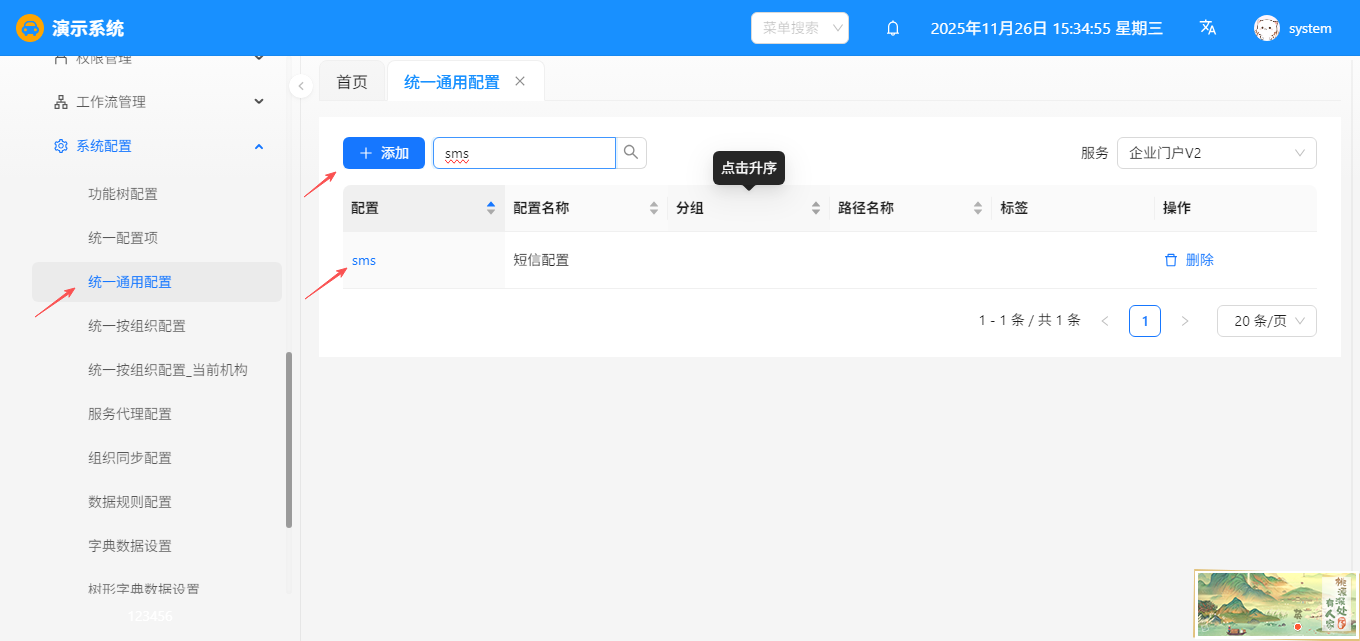Switch to the 首页 tab
This screenshot has height=641, width=1360.
352,82
